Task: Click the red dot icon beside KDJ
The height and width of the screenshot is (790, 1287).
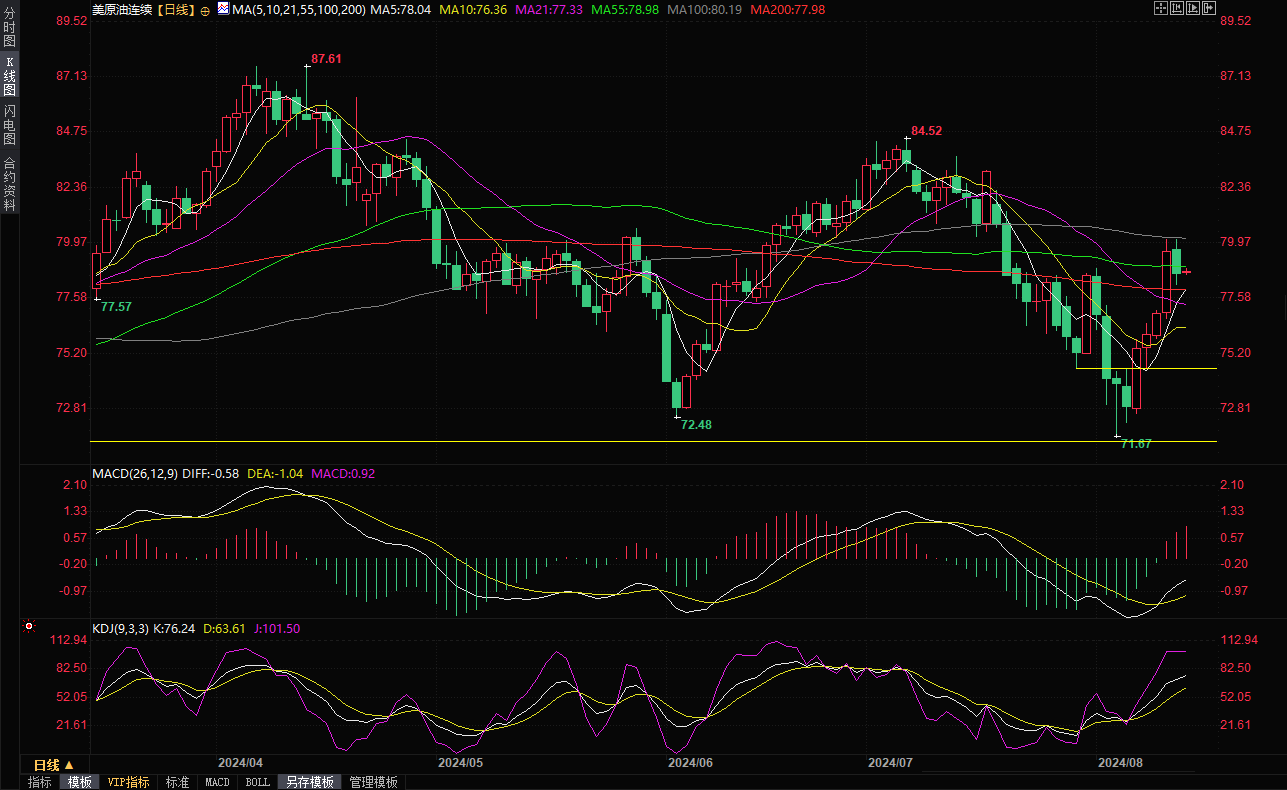Action: 29,628
